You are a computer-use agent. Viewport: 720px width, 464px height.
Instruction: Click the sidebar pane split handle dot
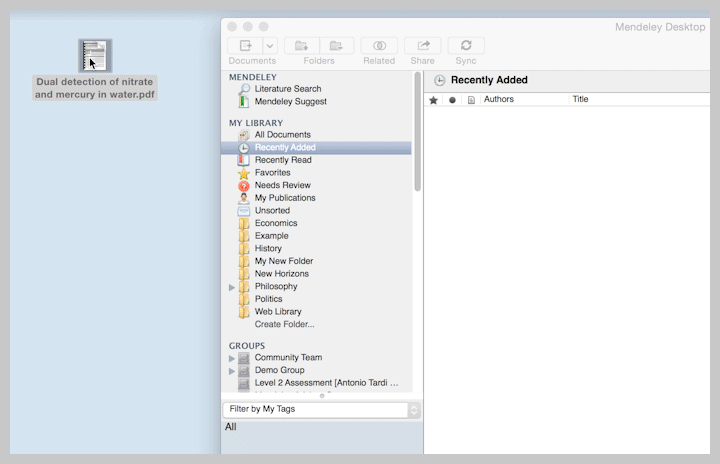[x=322, y=396]
